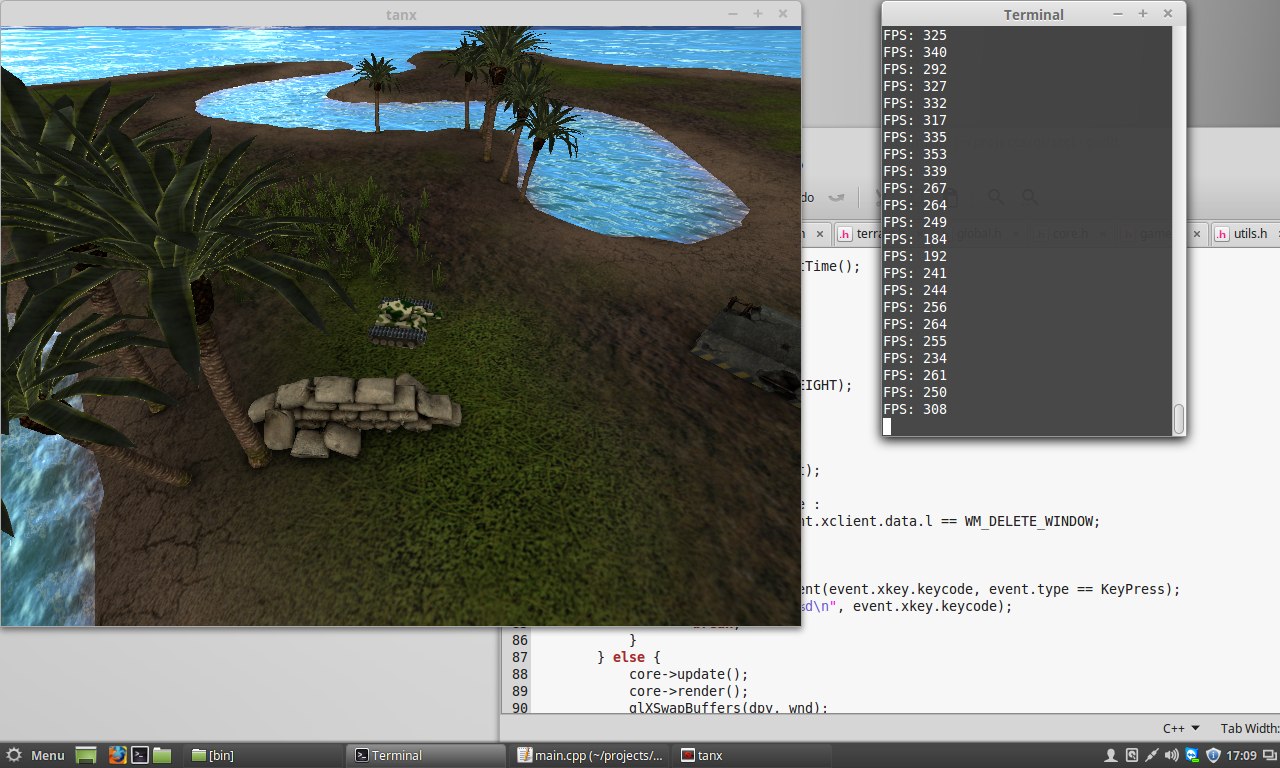Click the Terminal window title text
Screen dimensions: 1280x768
[x=1033, y=14]
